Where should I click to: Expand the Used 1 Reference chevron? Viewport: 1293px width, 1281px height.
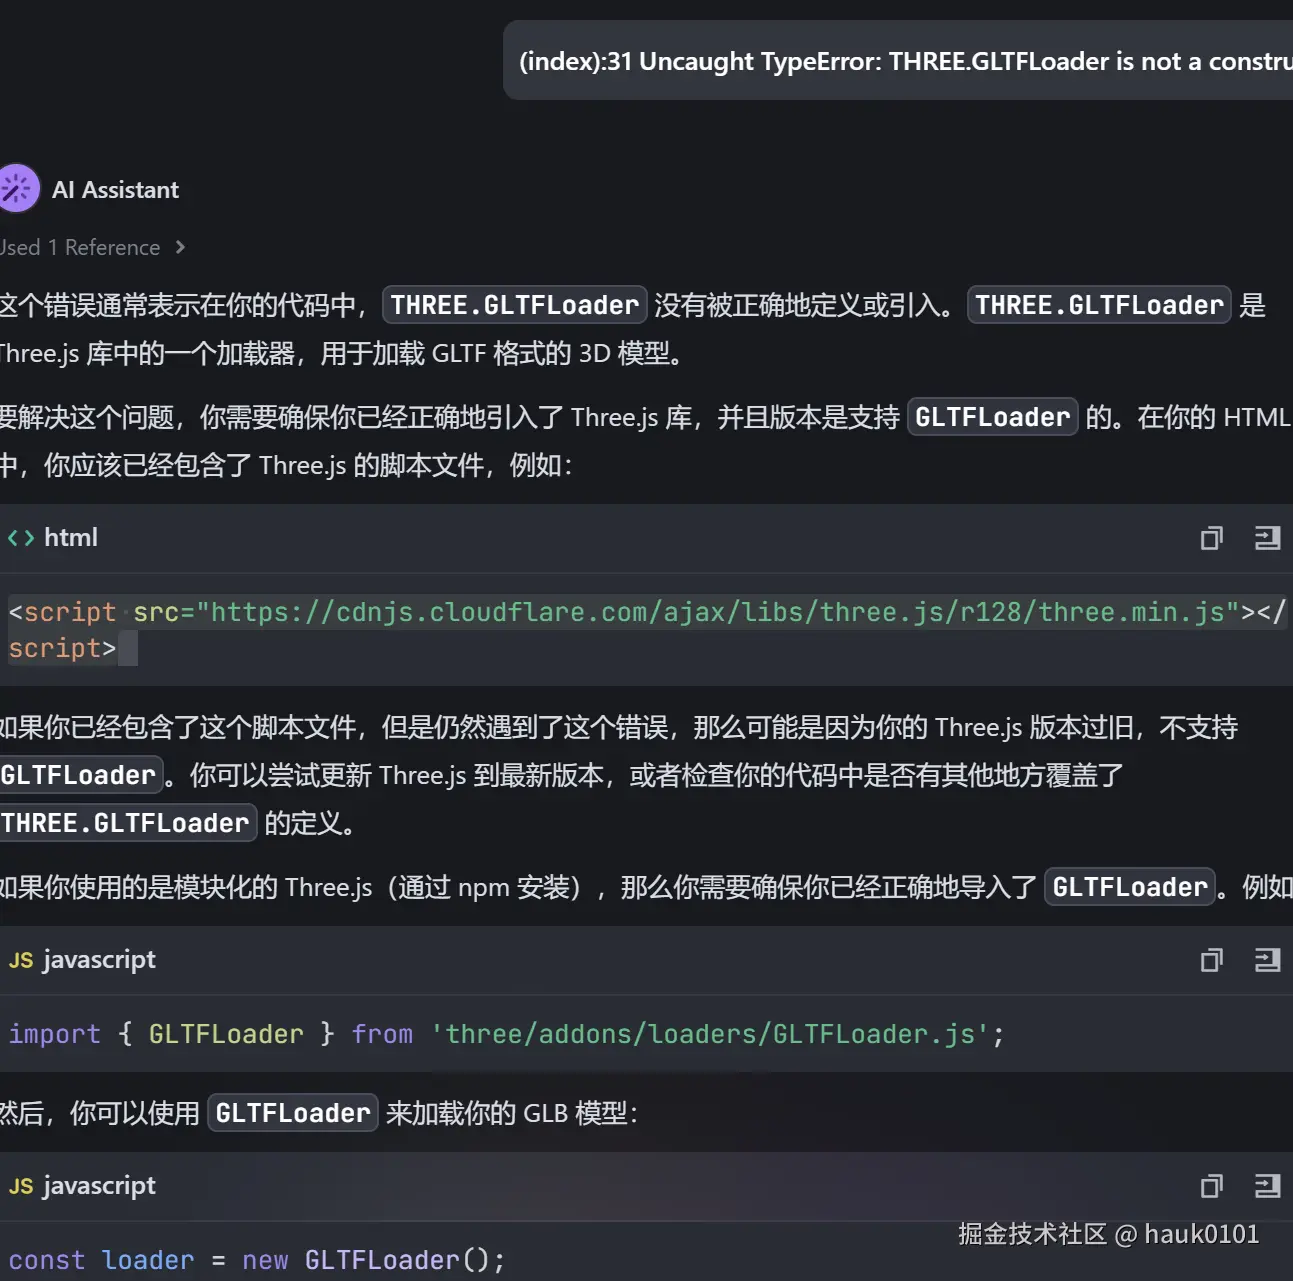179,247
